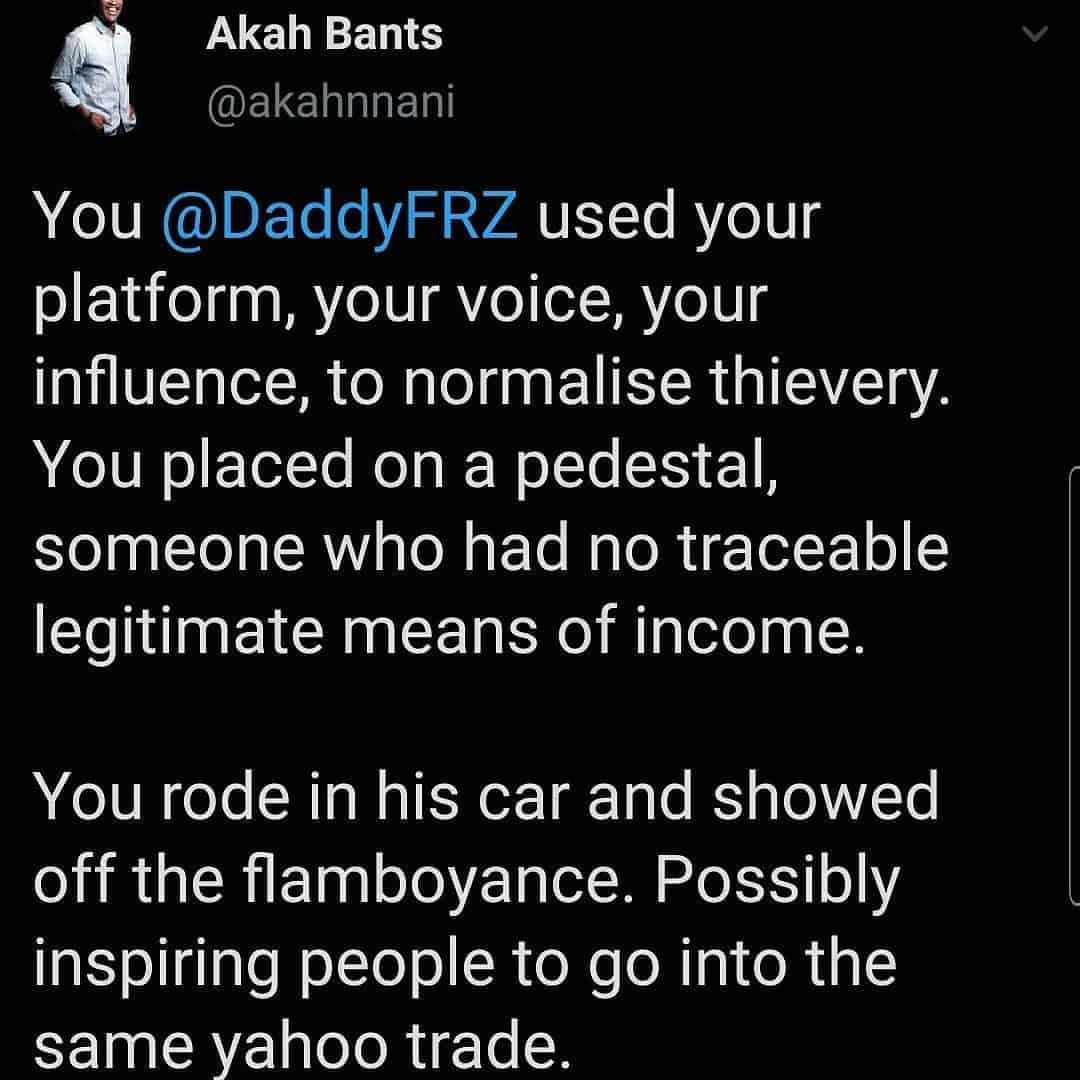This screenshot has width=1080, height=1080.
Task: Expand the tweet options chevron
Action: pyautogui.click(x=1036, y=36)
